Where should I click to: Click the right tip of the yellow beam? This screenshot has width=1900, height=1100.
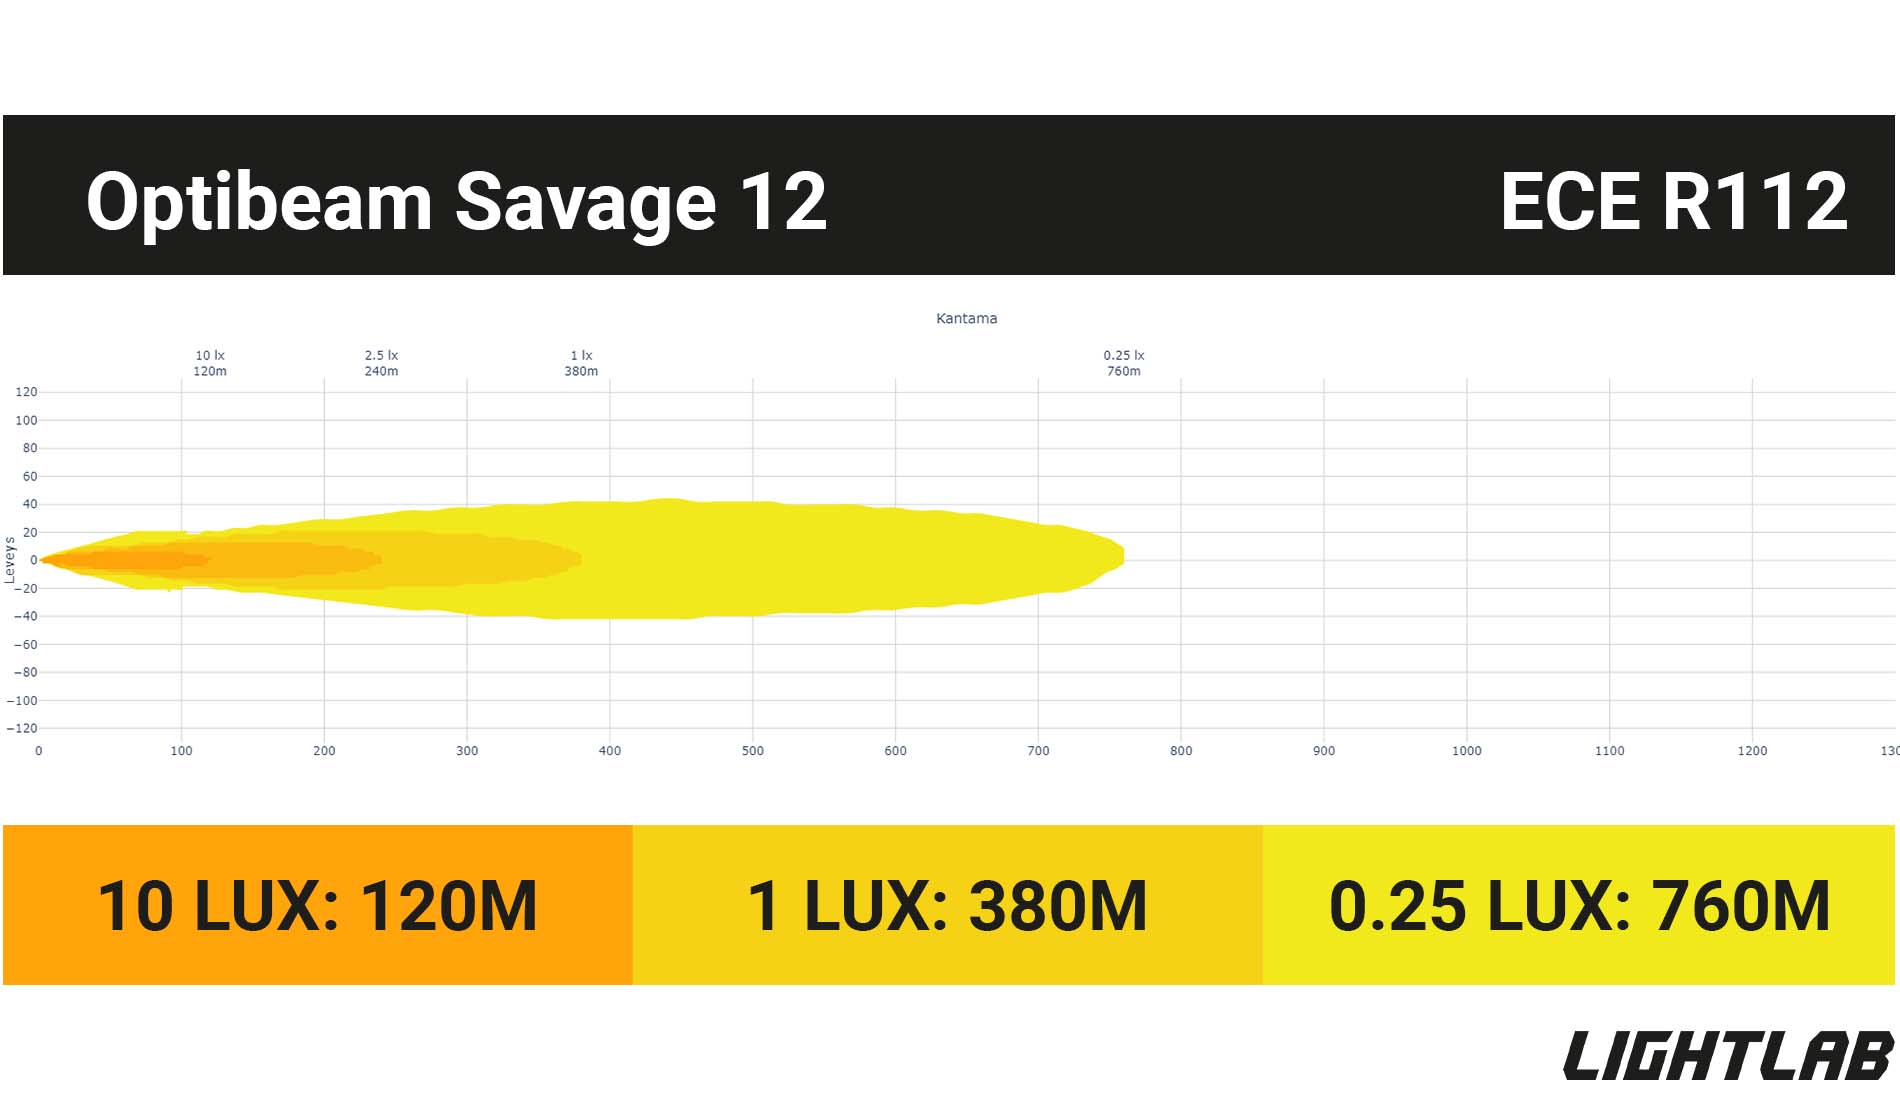coord(1118,555)
